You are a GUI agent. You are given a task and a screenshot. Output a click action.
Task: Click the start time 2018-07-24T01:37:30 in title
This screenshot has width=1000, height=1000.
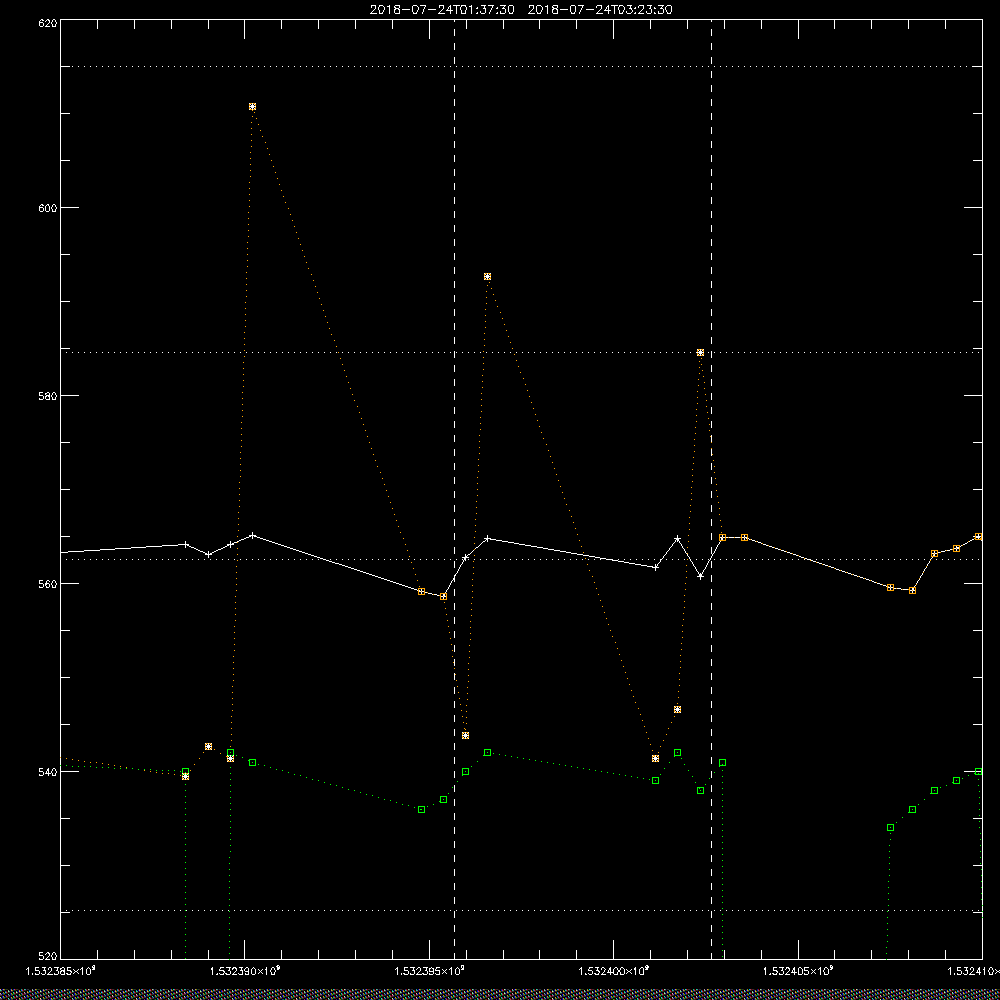coord(442,10)
